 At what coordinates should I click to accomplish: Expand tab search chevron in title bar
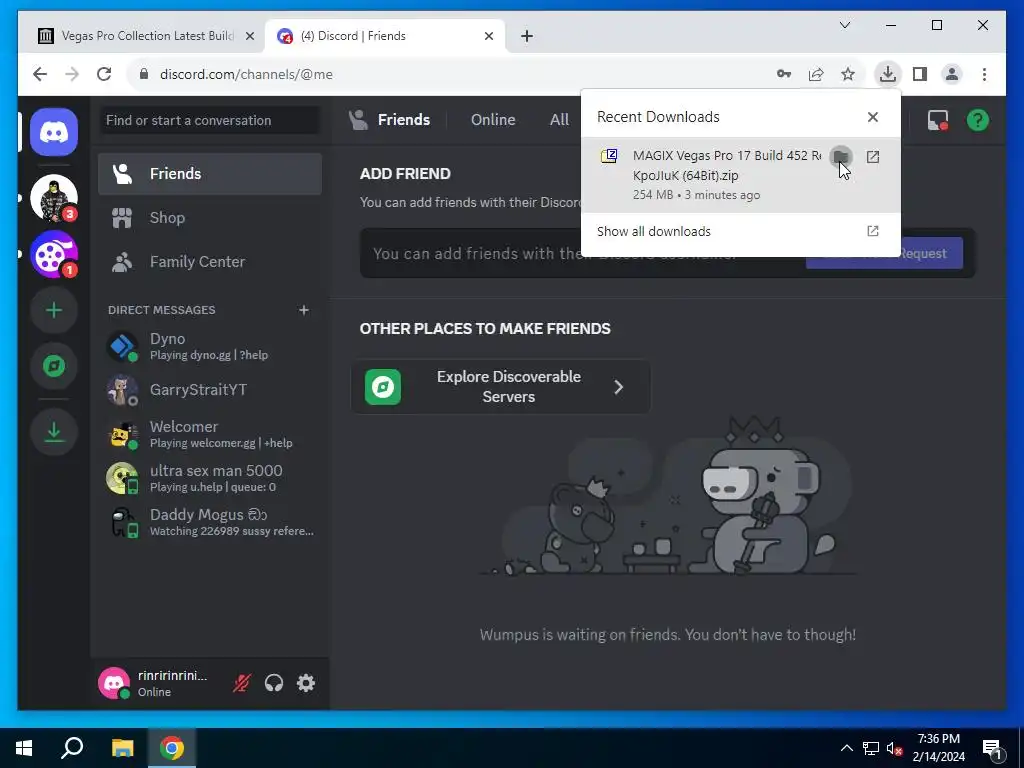pos(844,25)
